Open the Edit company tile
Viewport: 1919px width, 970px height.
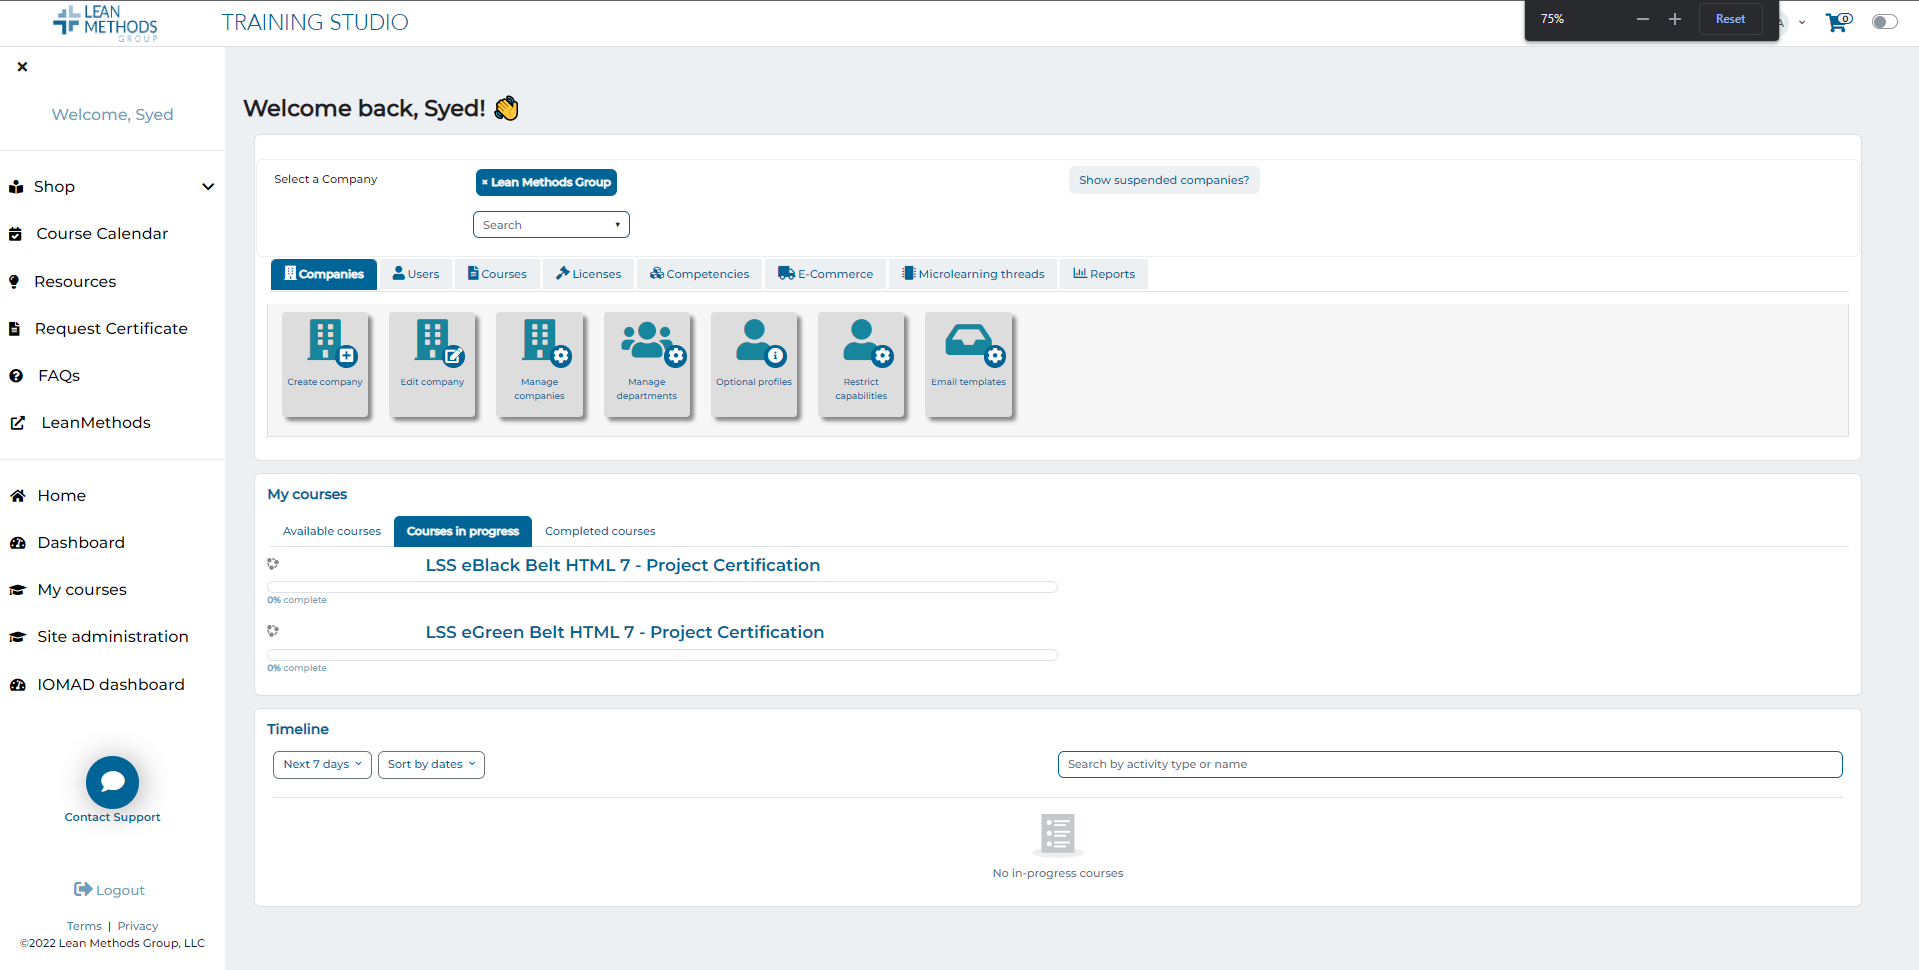click(x=432, y=363)
